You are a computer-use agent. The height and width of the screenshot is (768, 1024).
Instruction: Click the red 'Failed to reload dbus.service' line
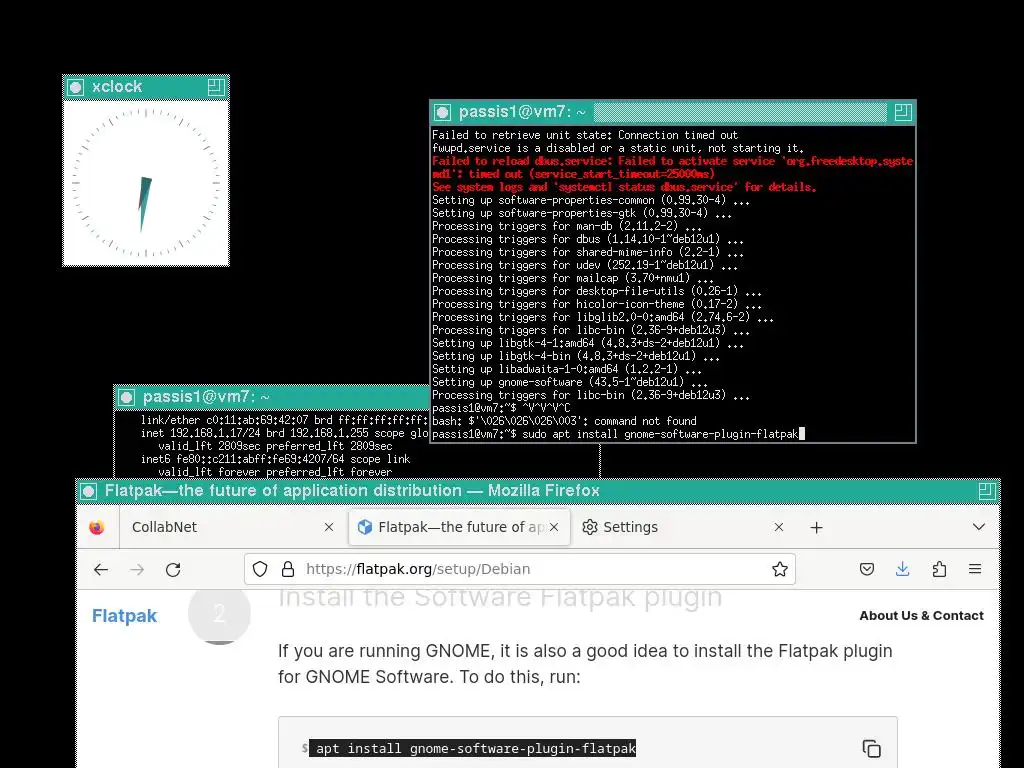coord(672,161)
